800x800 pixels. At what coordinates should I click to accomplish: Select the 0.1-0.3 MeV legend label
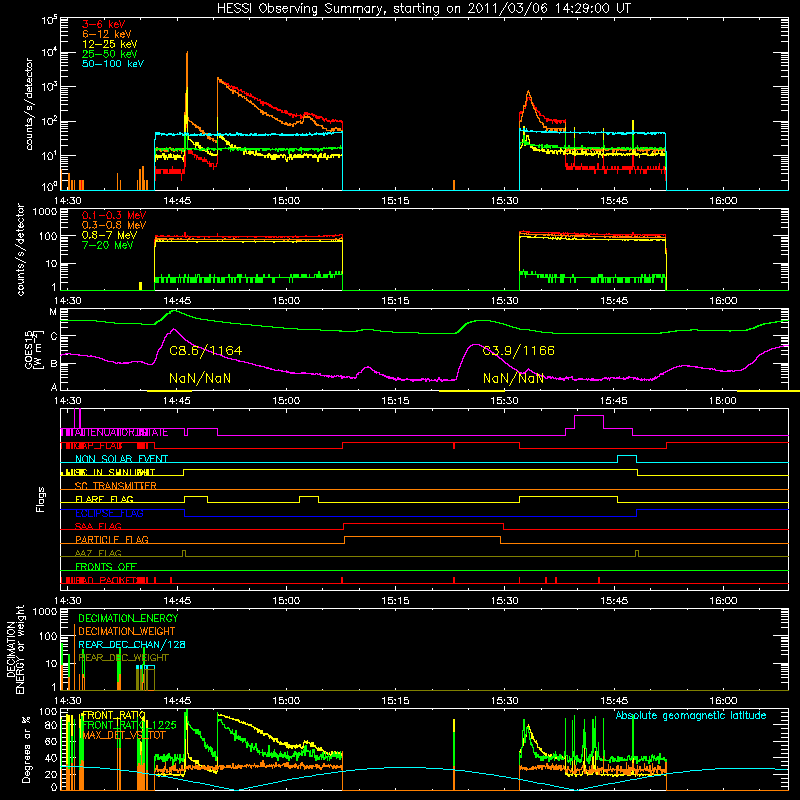[114, 215]
